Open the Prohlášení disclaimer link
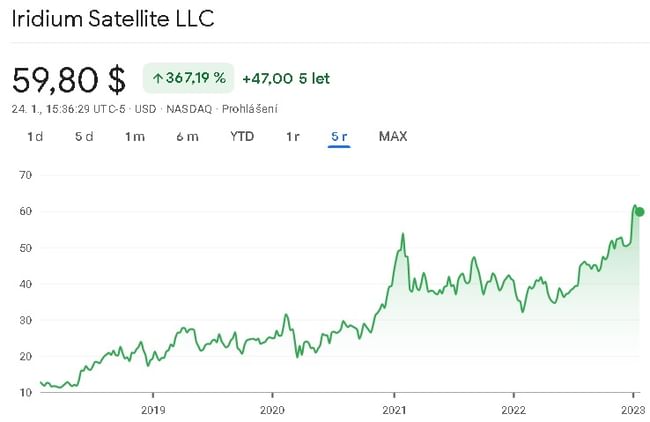 coord(249,108)
